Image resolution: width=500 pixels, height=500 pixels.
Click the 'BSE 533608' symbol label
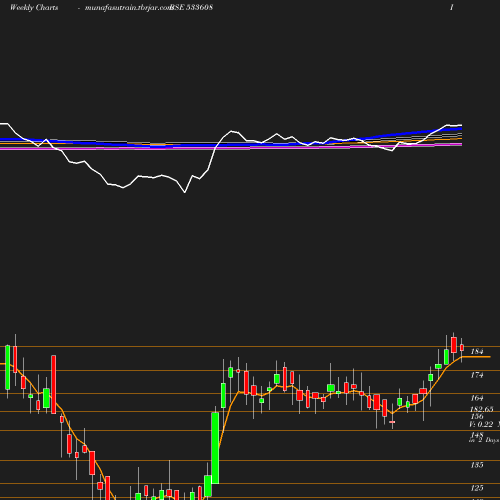click(x=191, y=7)
